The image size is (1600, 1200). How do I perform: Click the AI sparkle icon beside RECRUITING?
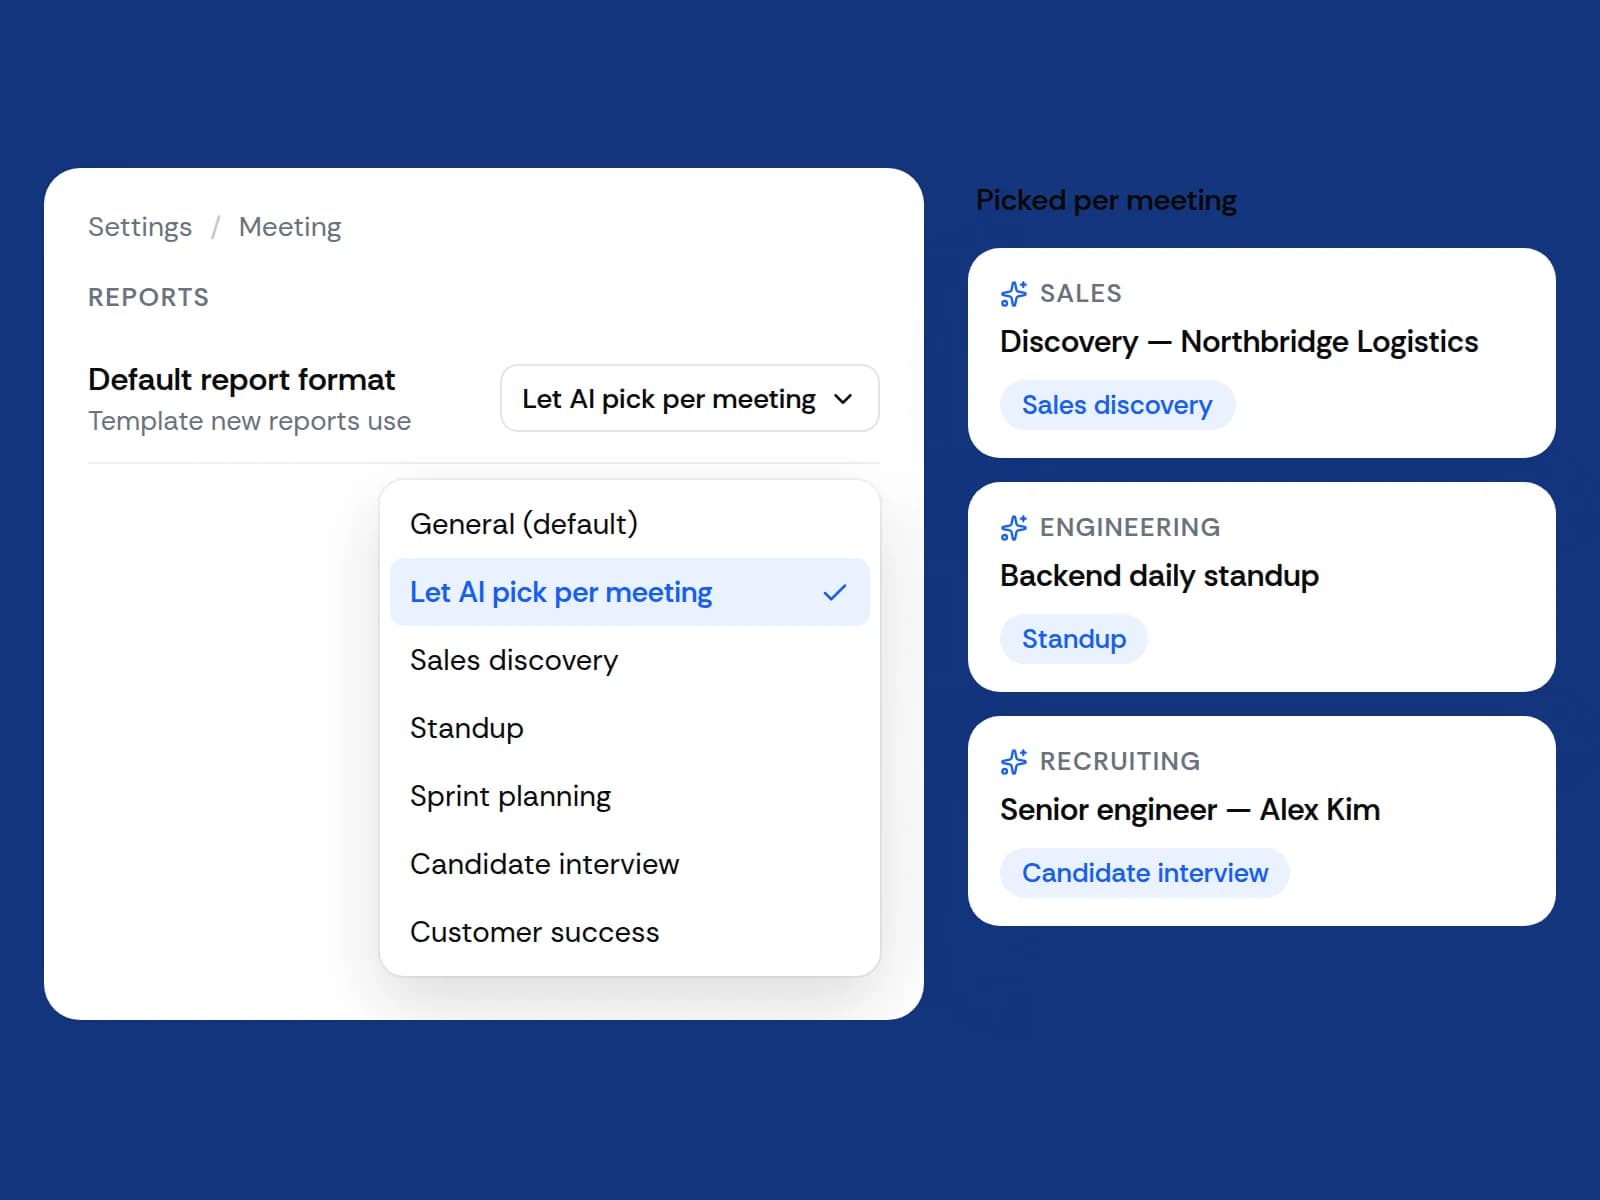pyautogui.click(x=1013, y=762)
